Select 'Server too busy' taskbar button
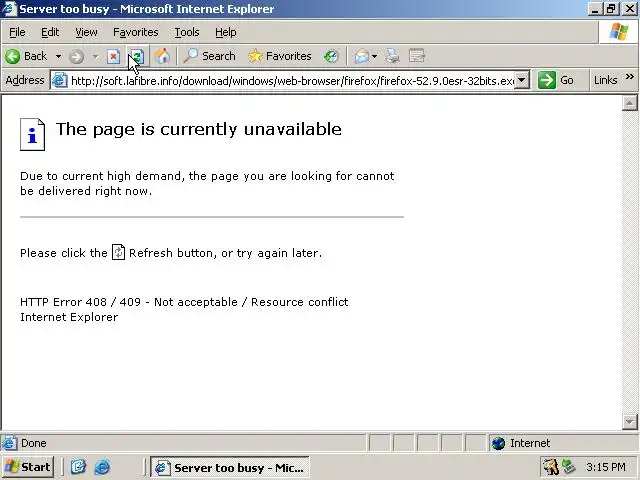Screen dimensions: 640x480 230,467
